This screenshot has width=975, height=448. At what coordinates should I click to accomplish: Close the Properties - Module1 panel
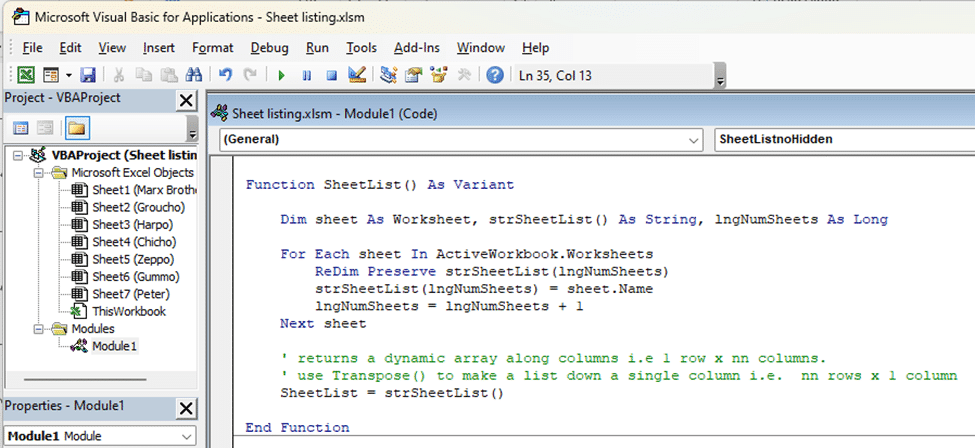click(185, 408)
